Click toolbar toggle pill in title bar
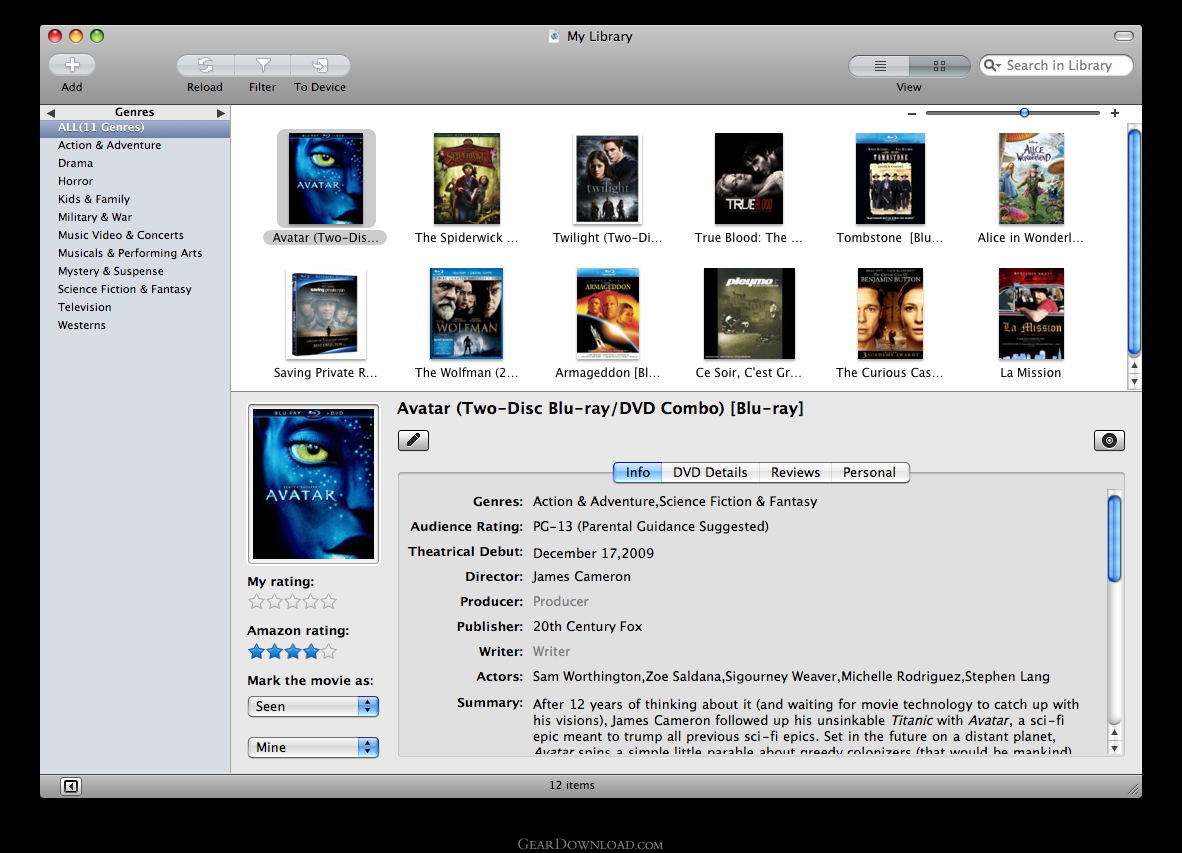This screenshot has width=1182, height=853. 1124,36
